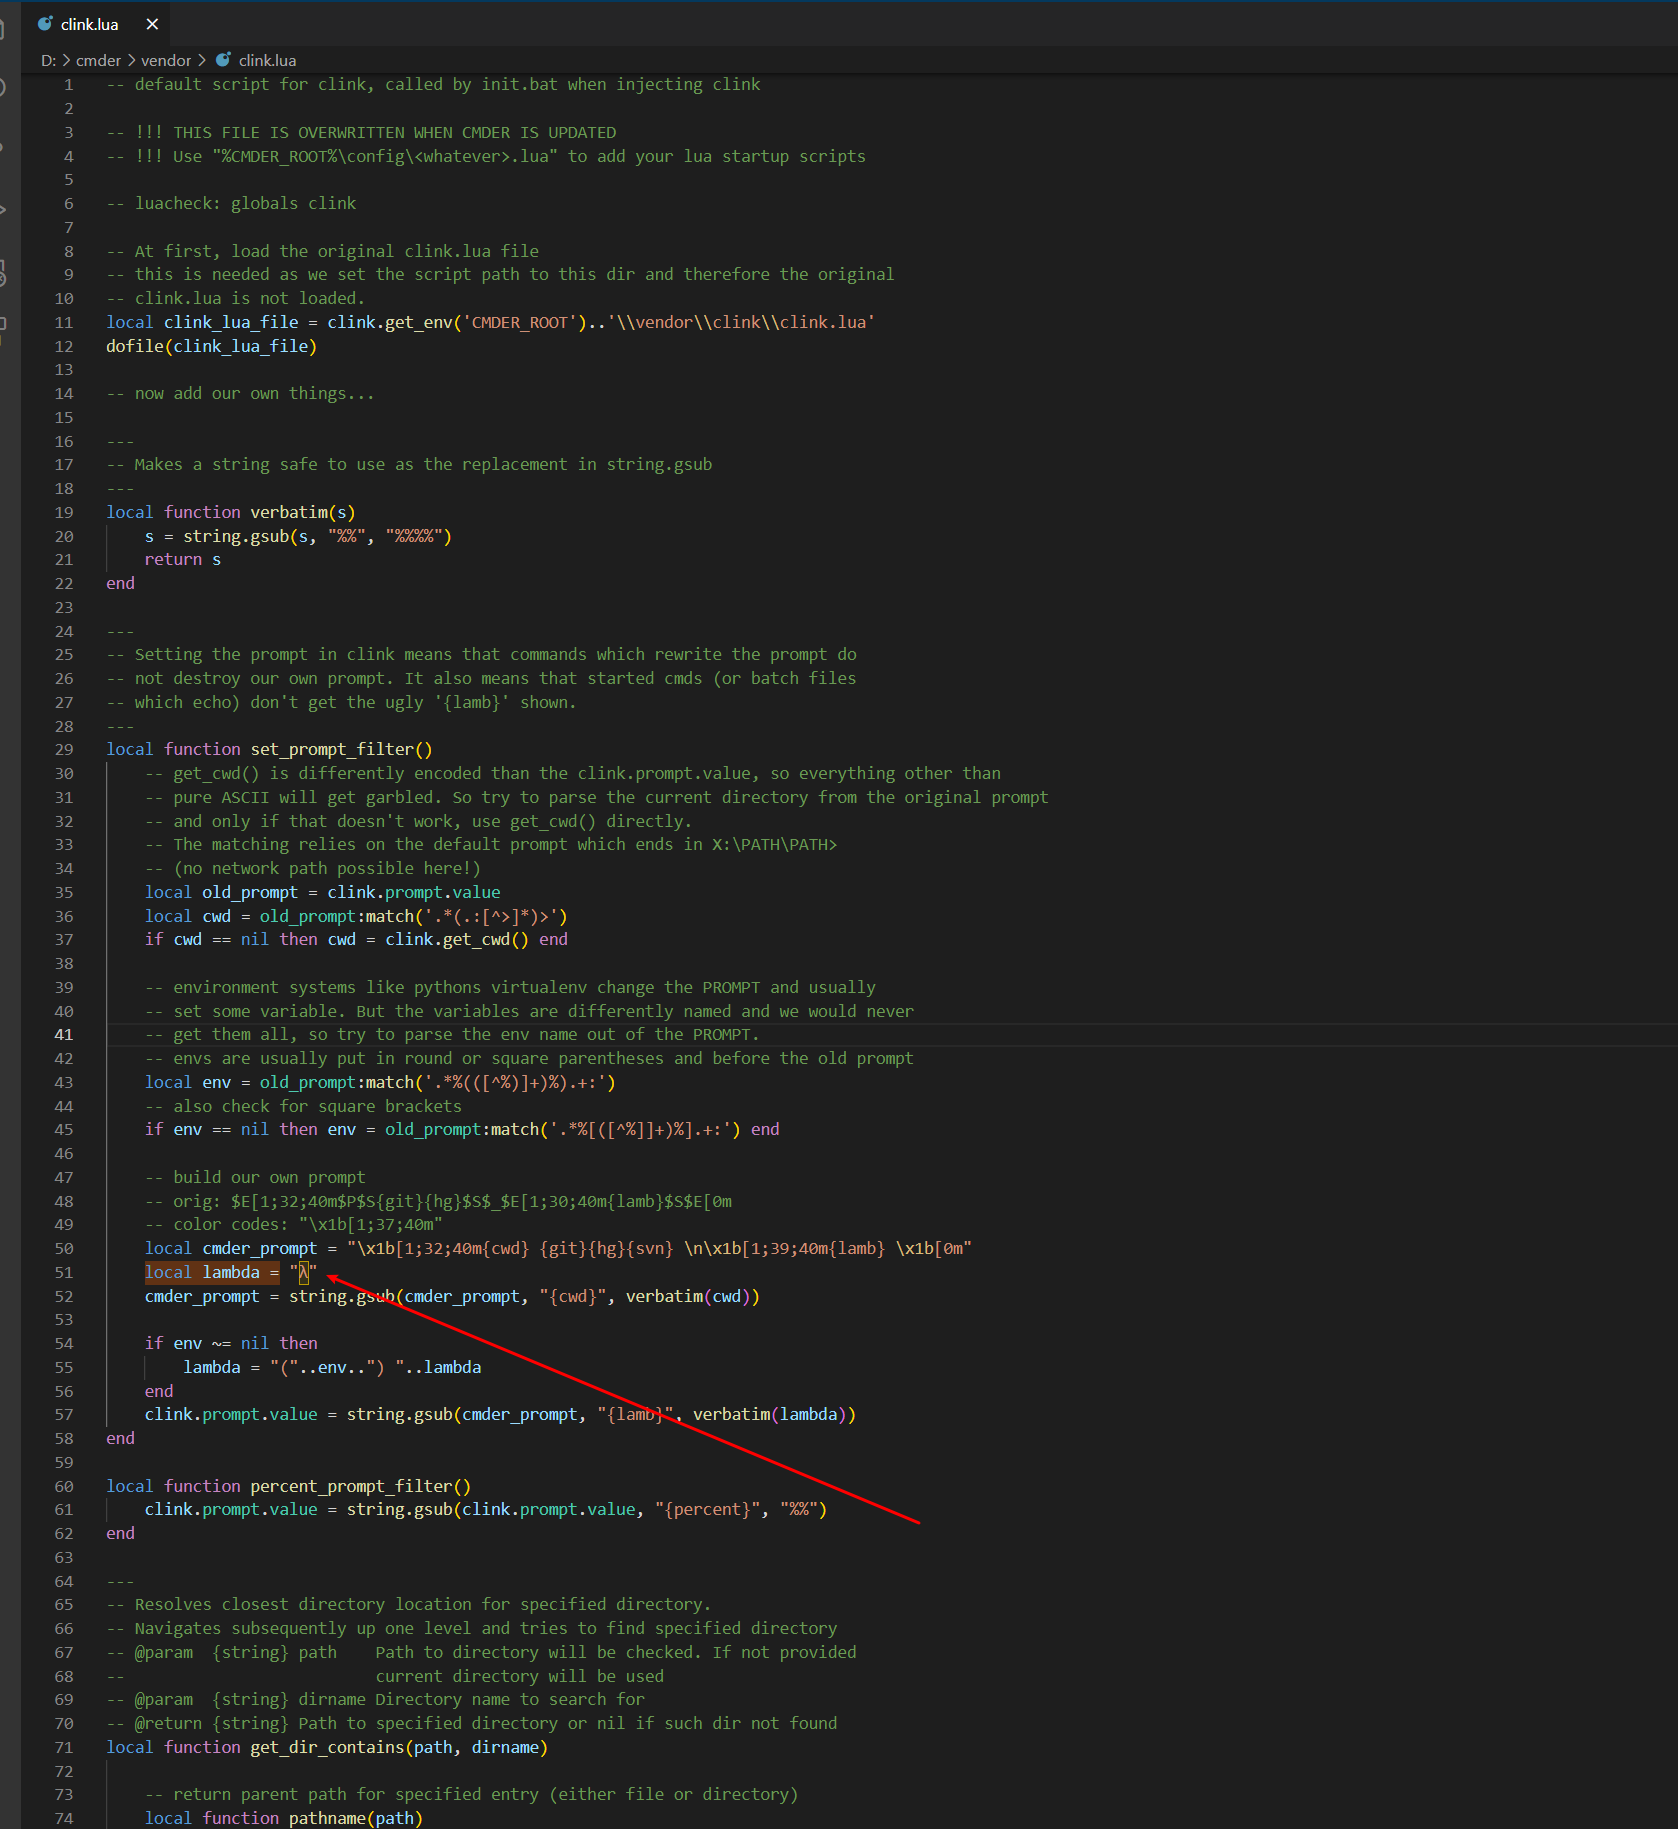This screenshot has height=1829, width=1678.
Task: Click get_dir_contains function declaration
Action: (327, 1748)
